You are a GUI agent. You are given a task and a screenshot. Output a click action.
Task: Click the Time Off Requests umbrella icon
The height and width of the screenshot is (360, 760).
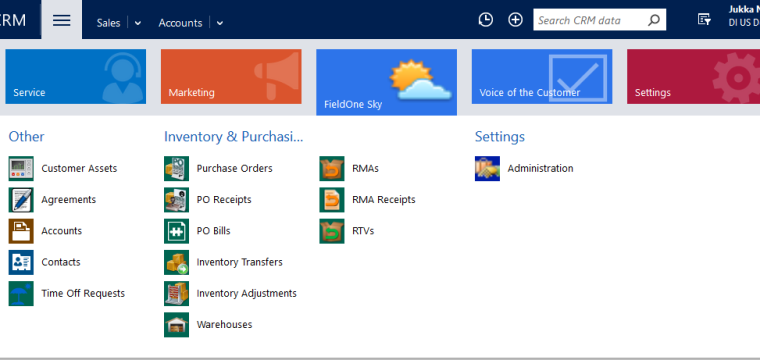(x=21, y=294)
